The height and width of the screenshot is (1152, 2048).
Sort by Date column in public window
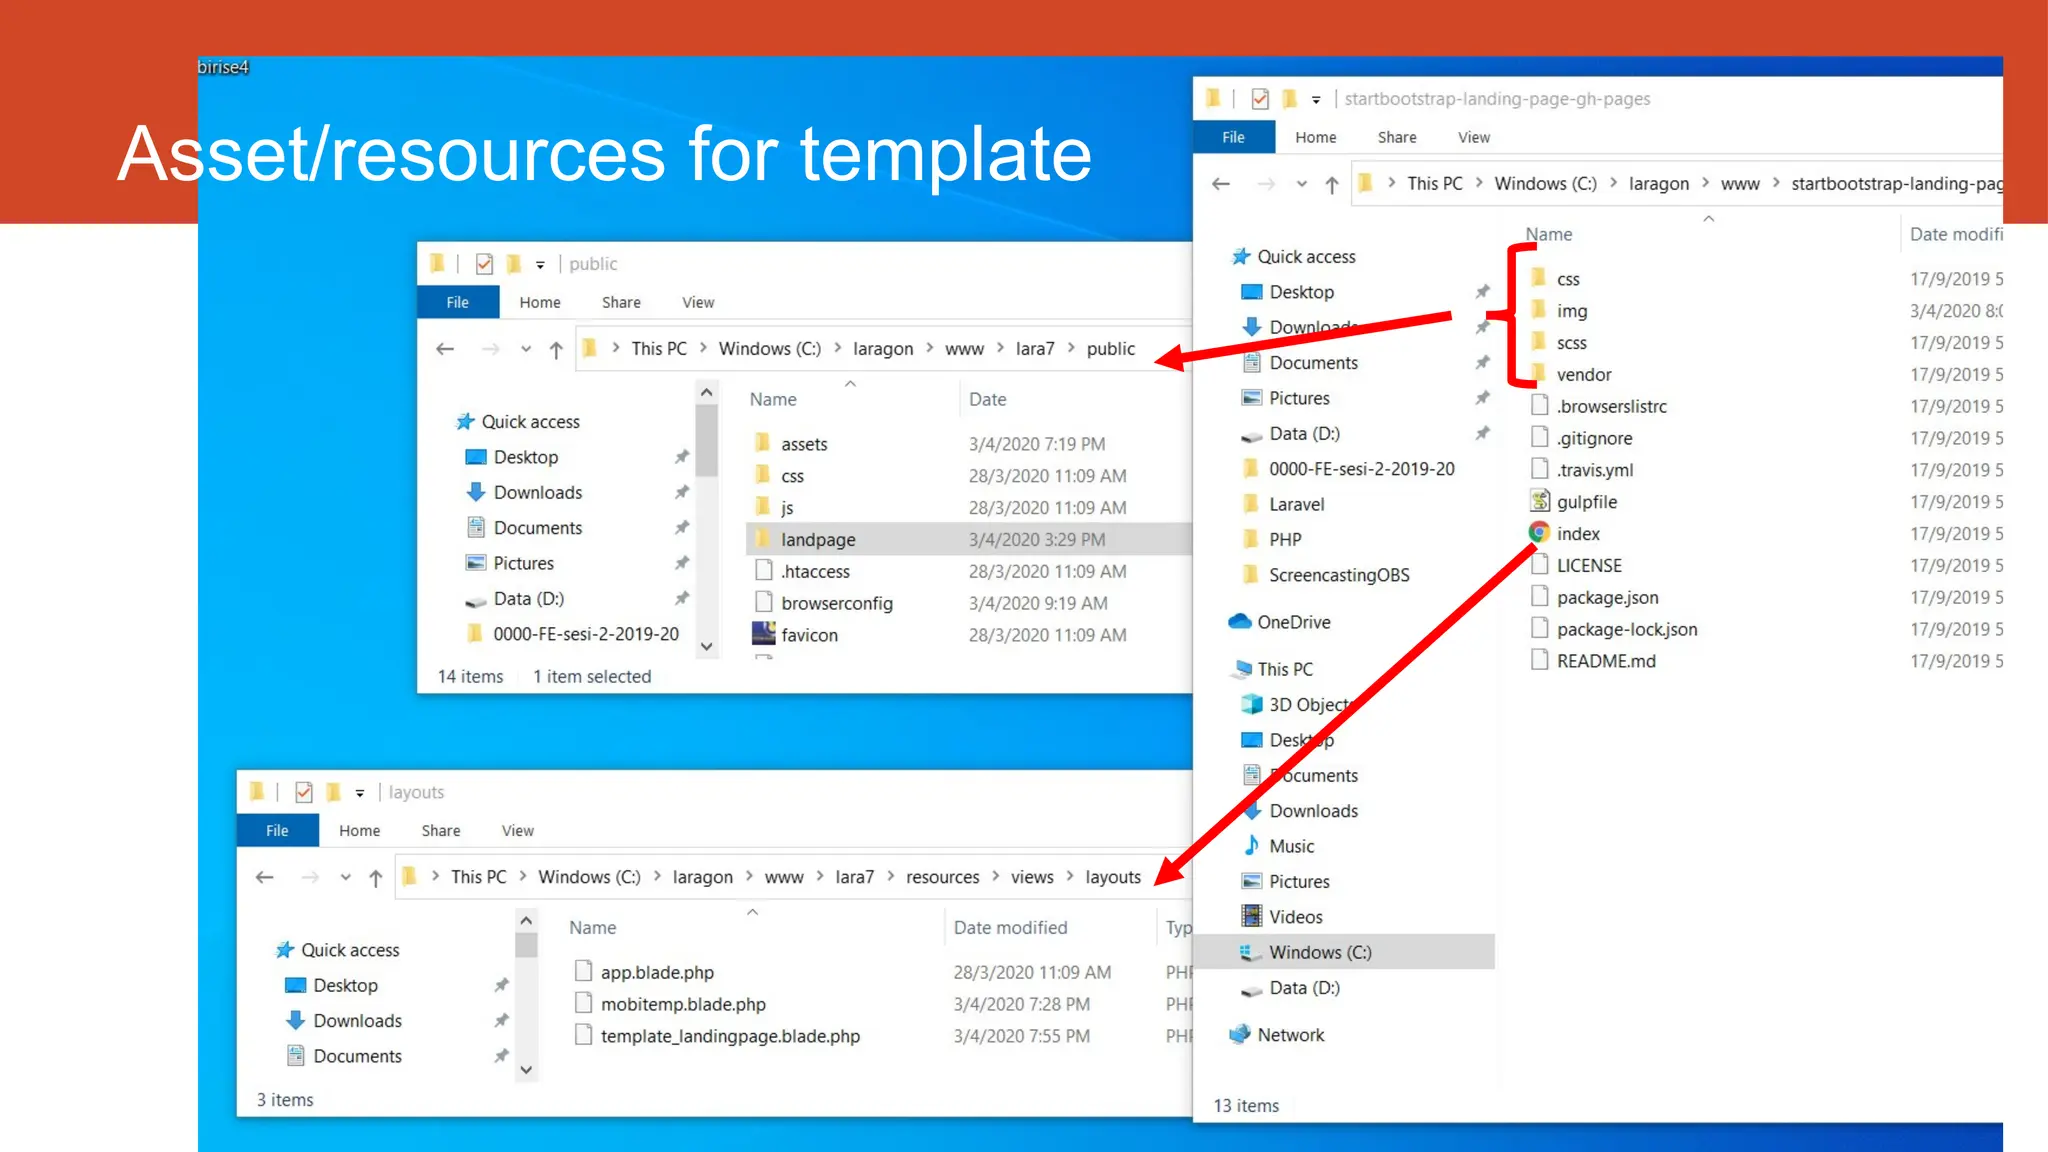[988, 399]
